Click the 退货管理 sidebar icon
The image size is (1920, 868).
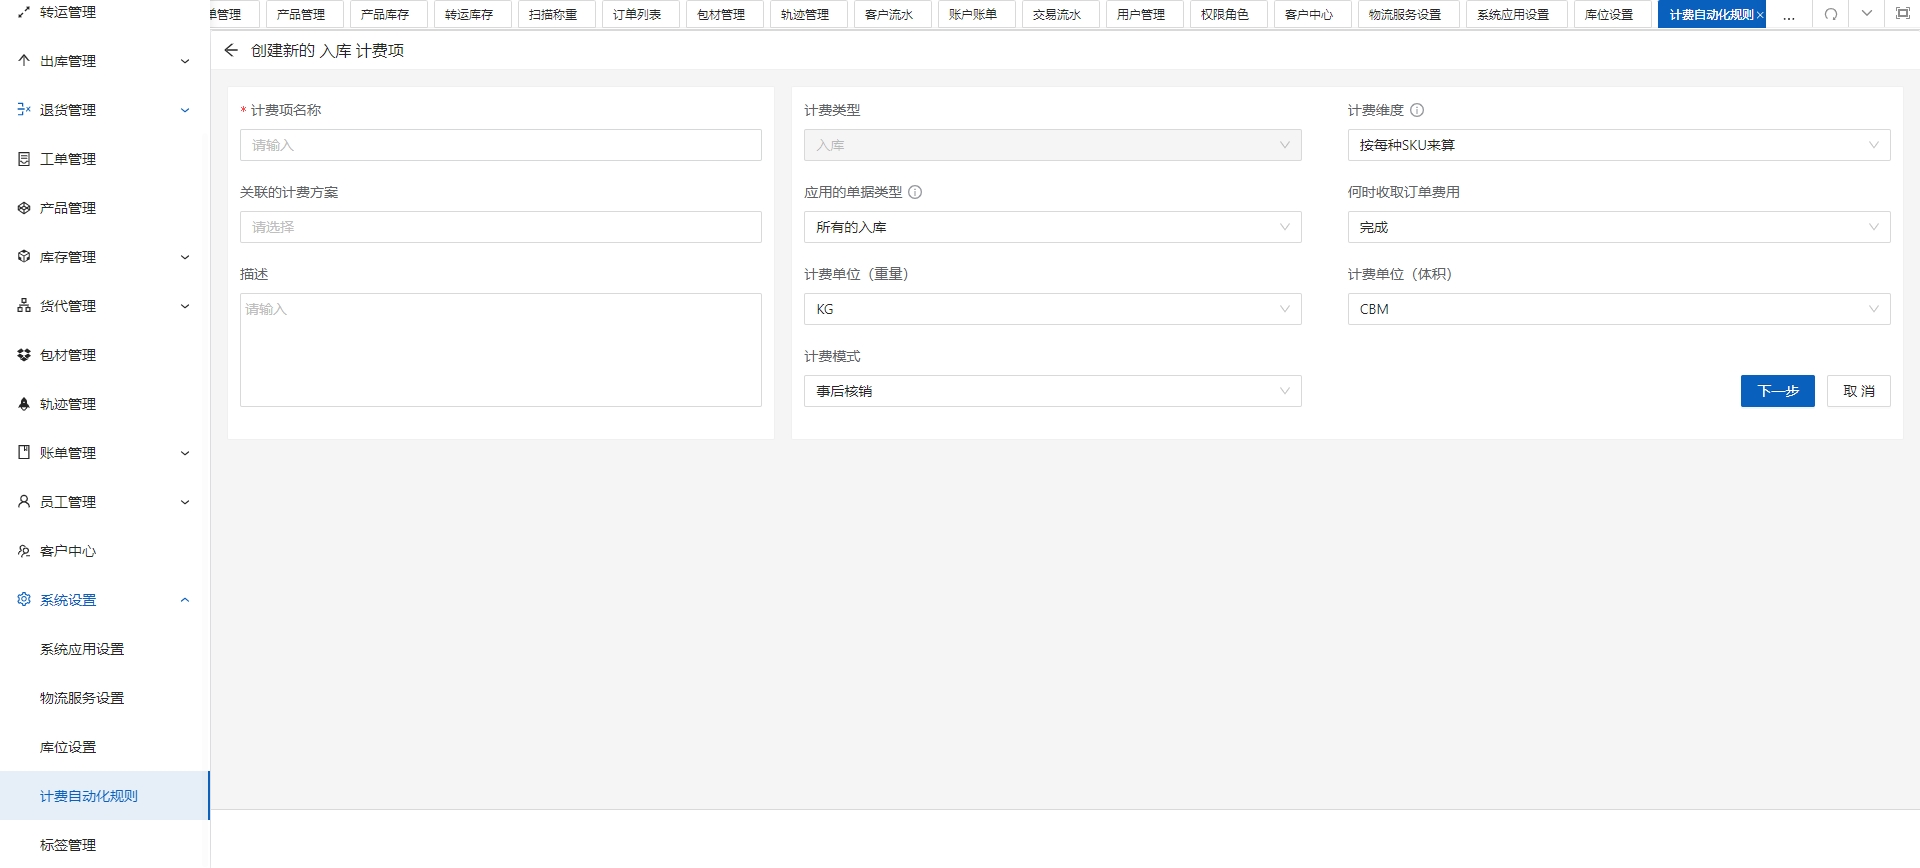pos(24,109)
